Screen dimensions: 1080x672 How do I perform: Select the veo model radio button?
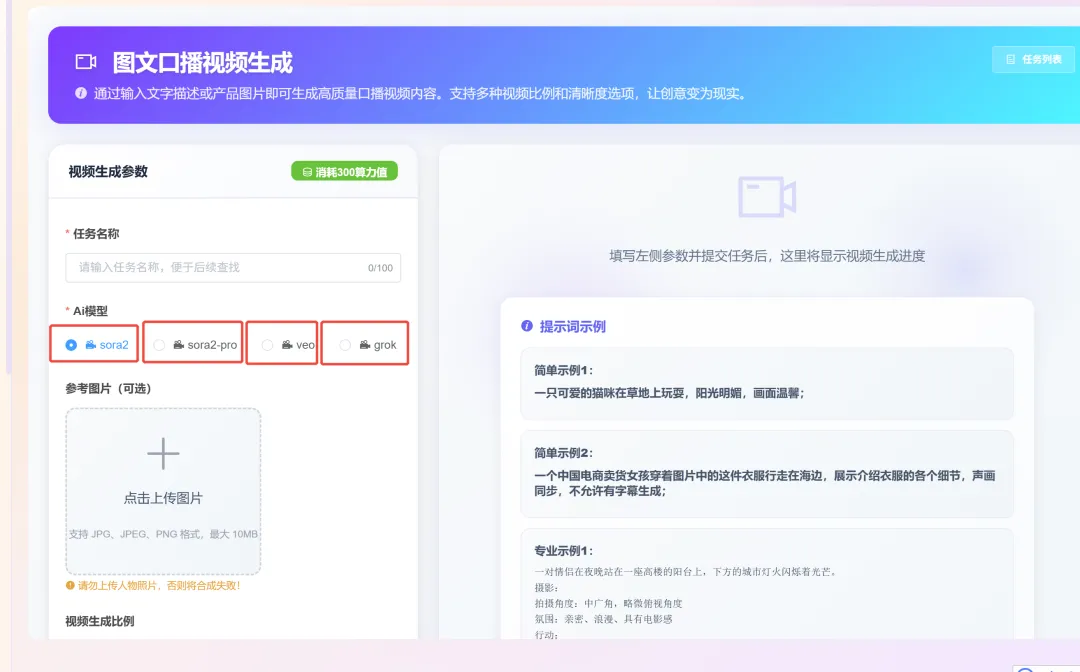click(x=267, y=345)
